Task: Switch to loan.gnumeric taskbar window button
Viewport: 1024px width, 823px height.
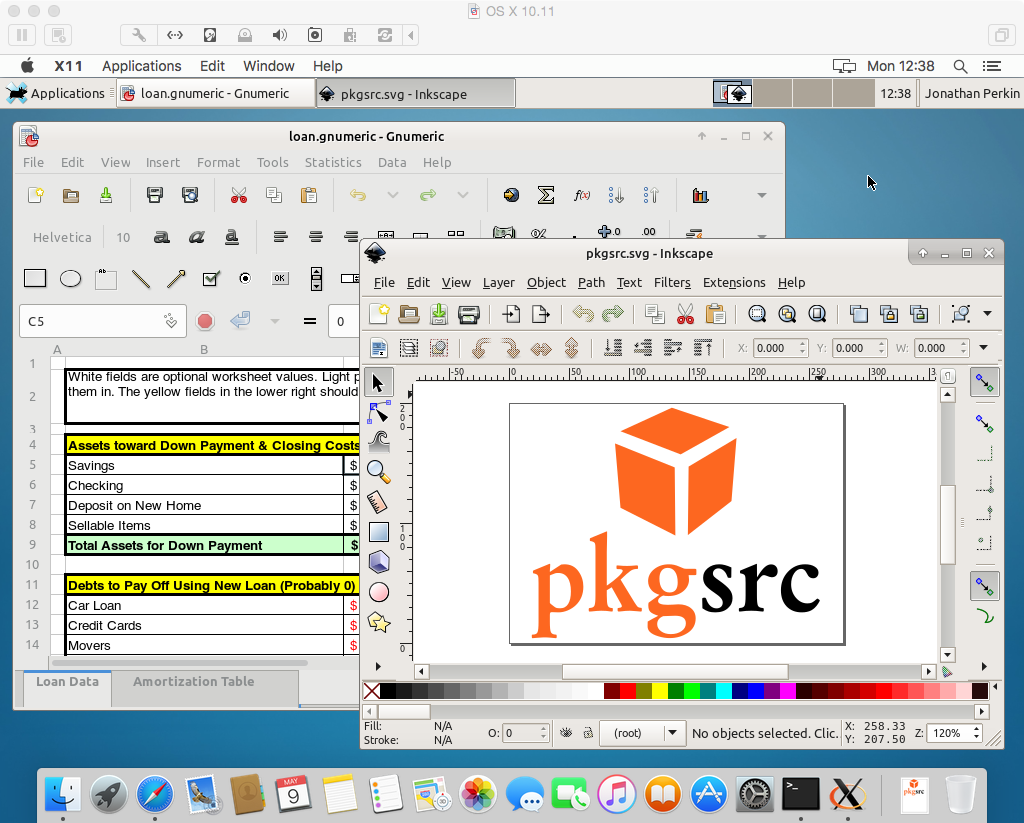Action: point(213,93)
